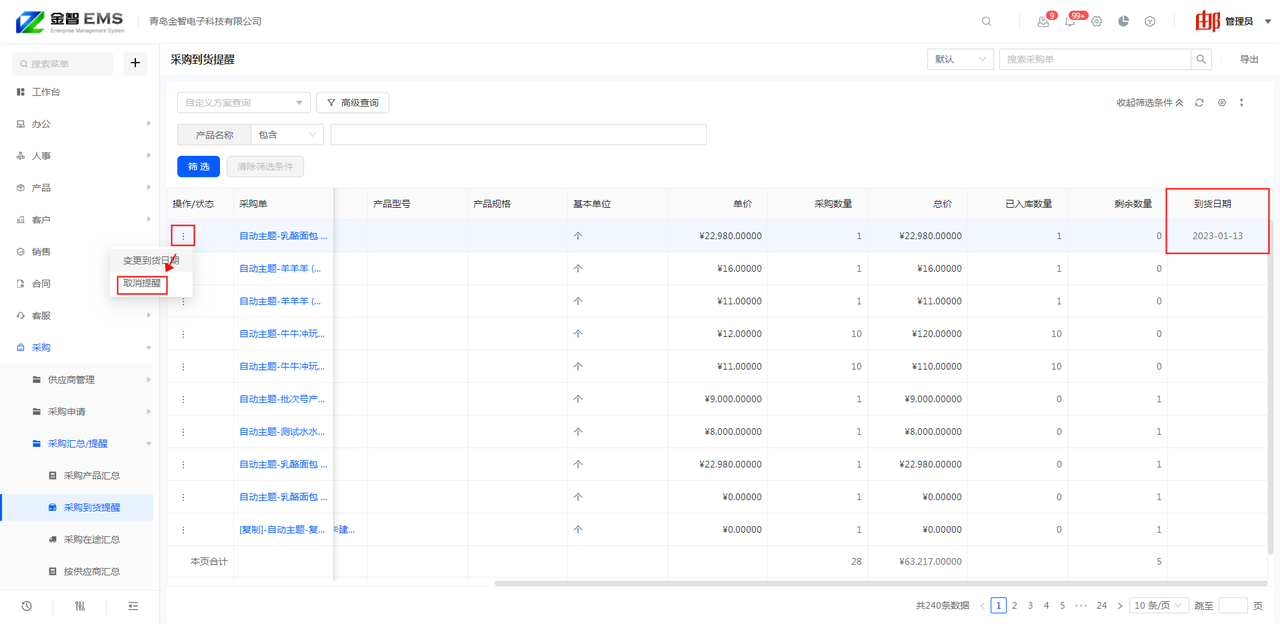Click the next page arrow

click(1119, 605)
